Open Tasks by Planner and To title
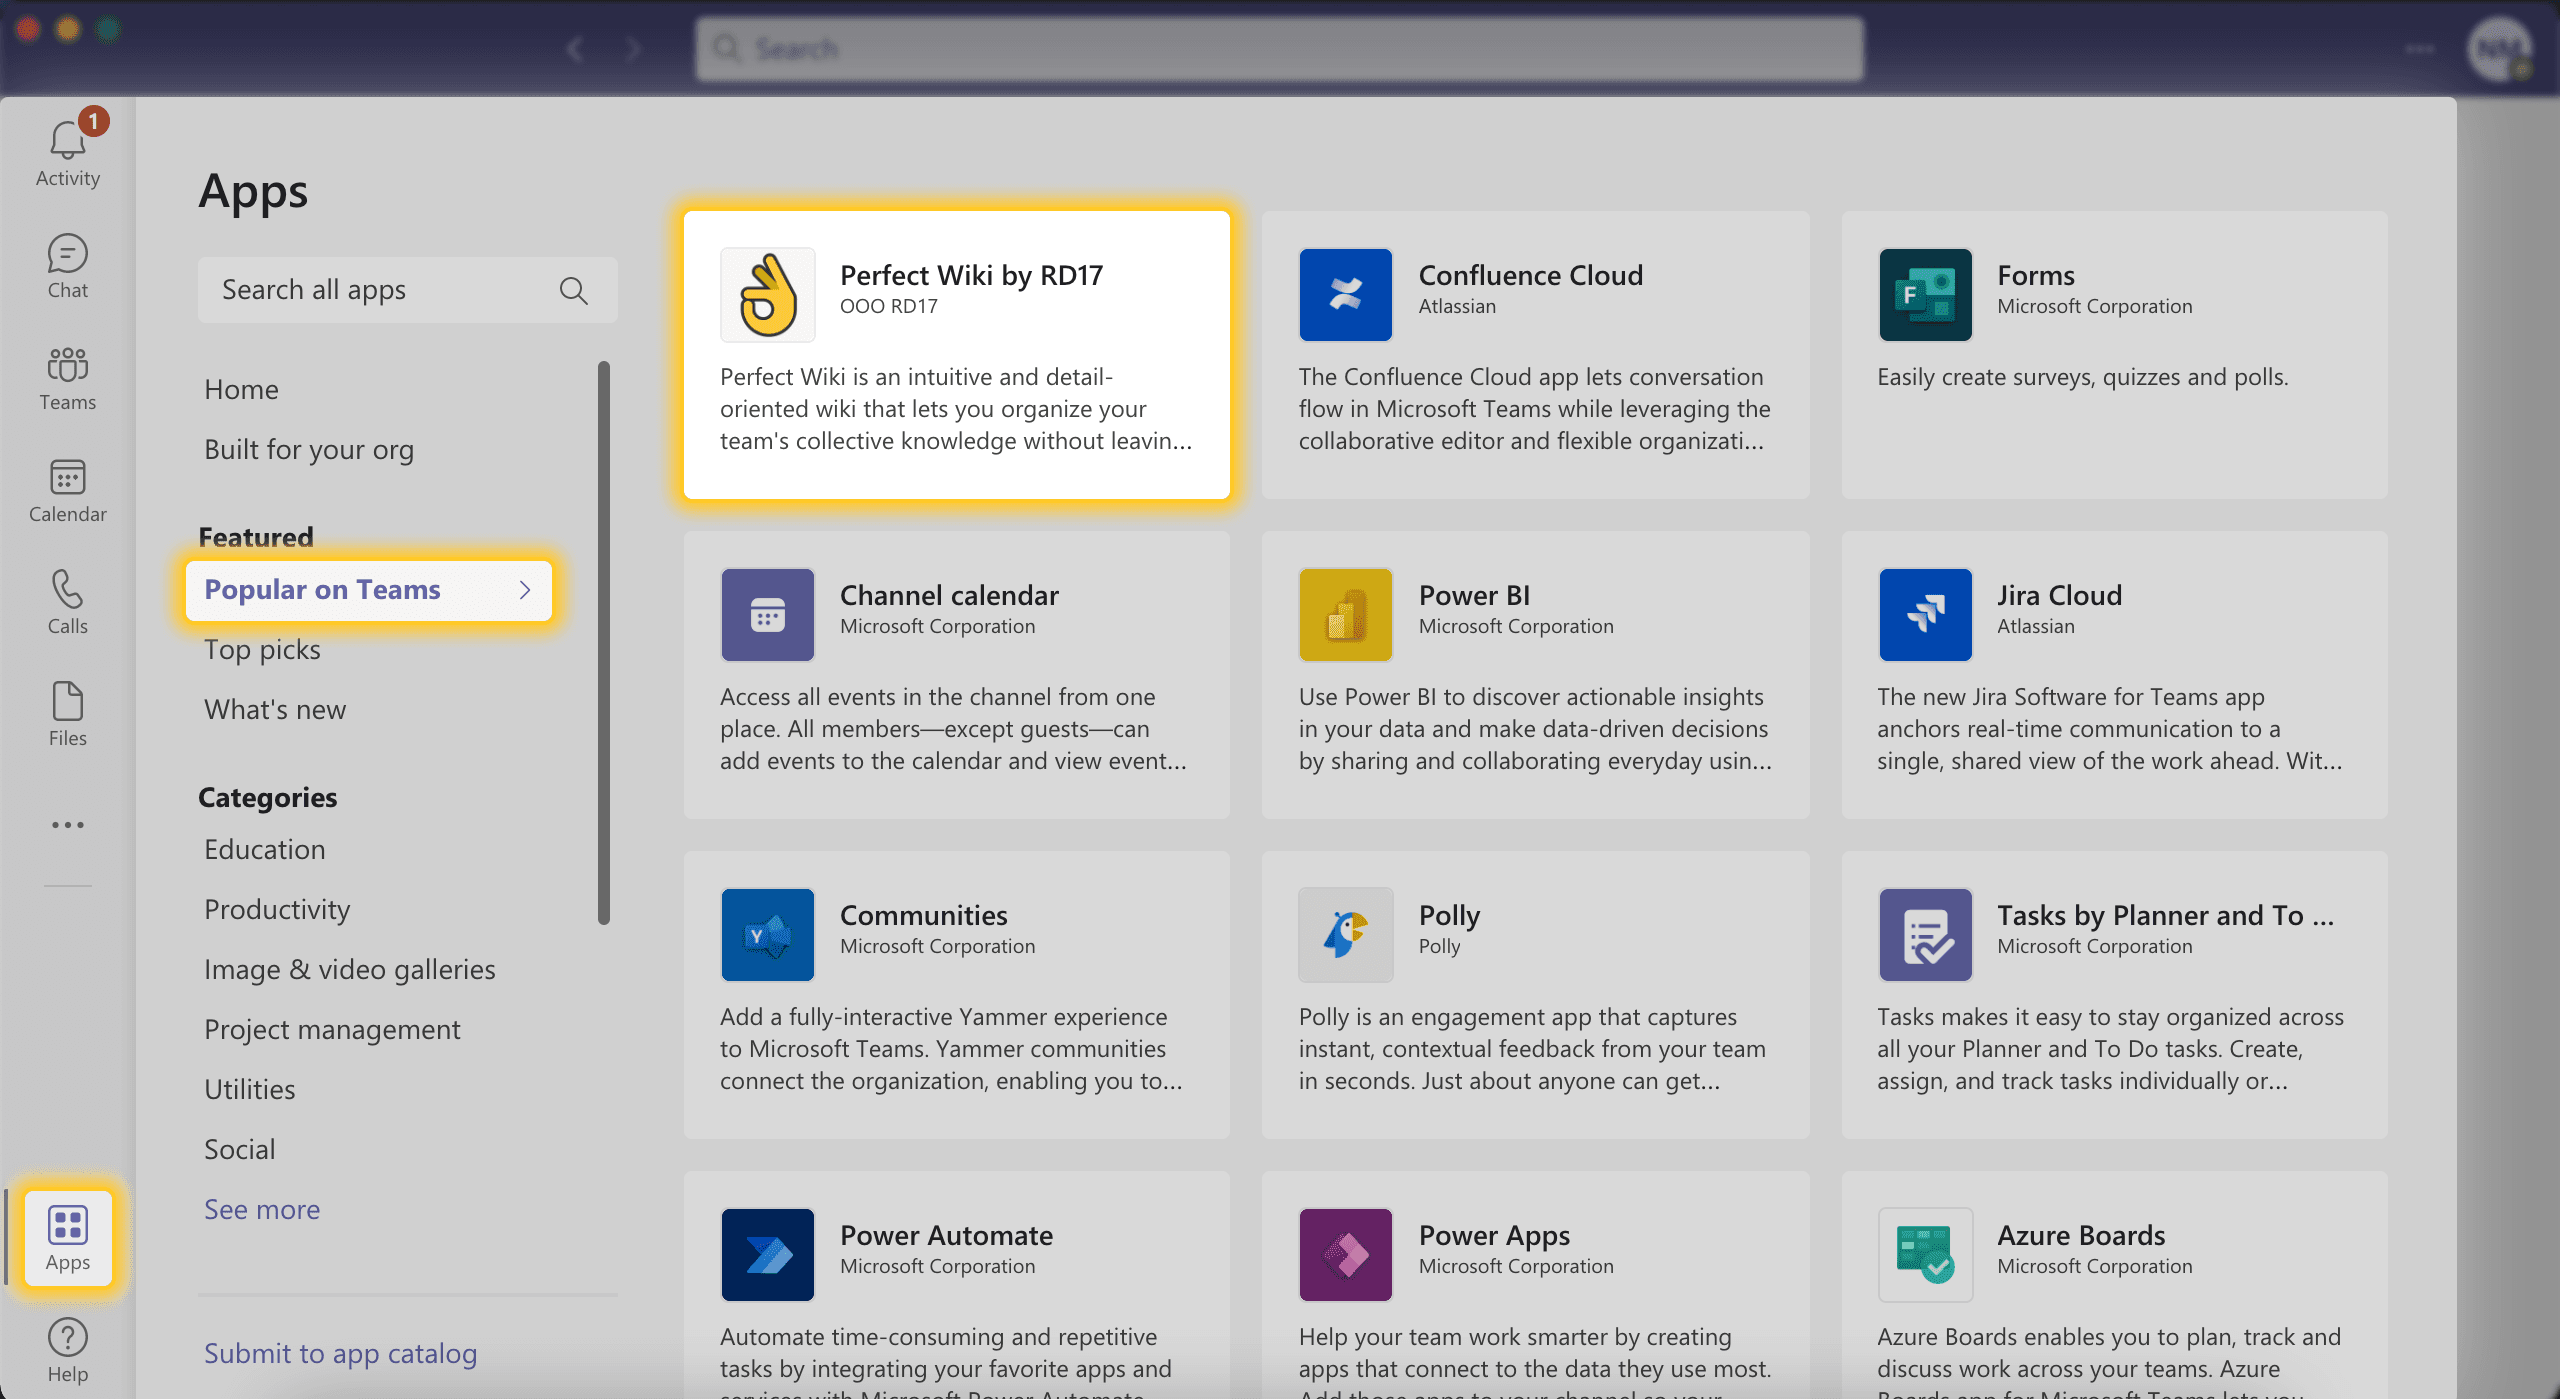The image size is (2560, 1399). (2166, 915)
